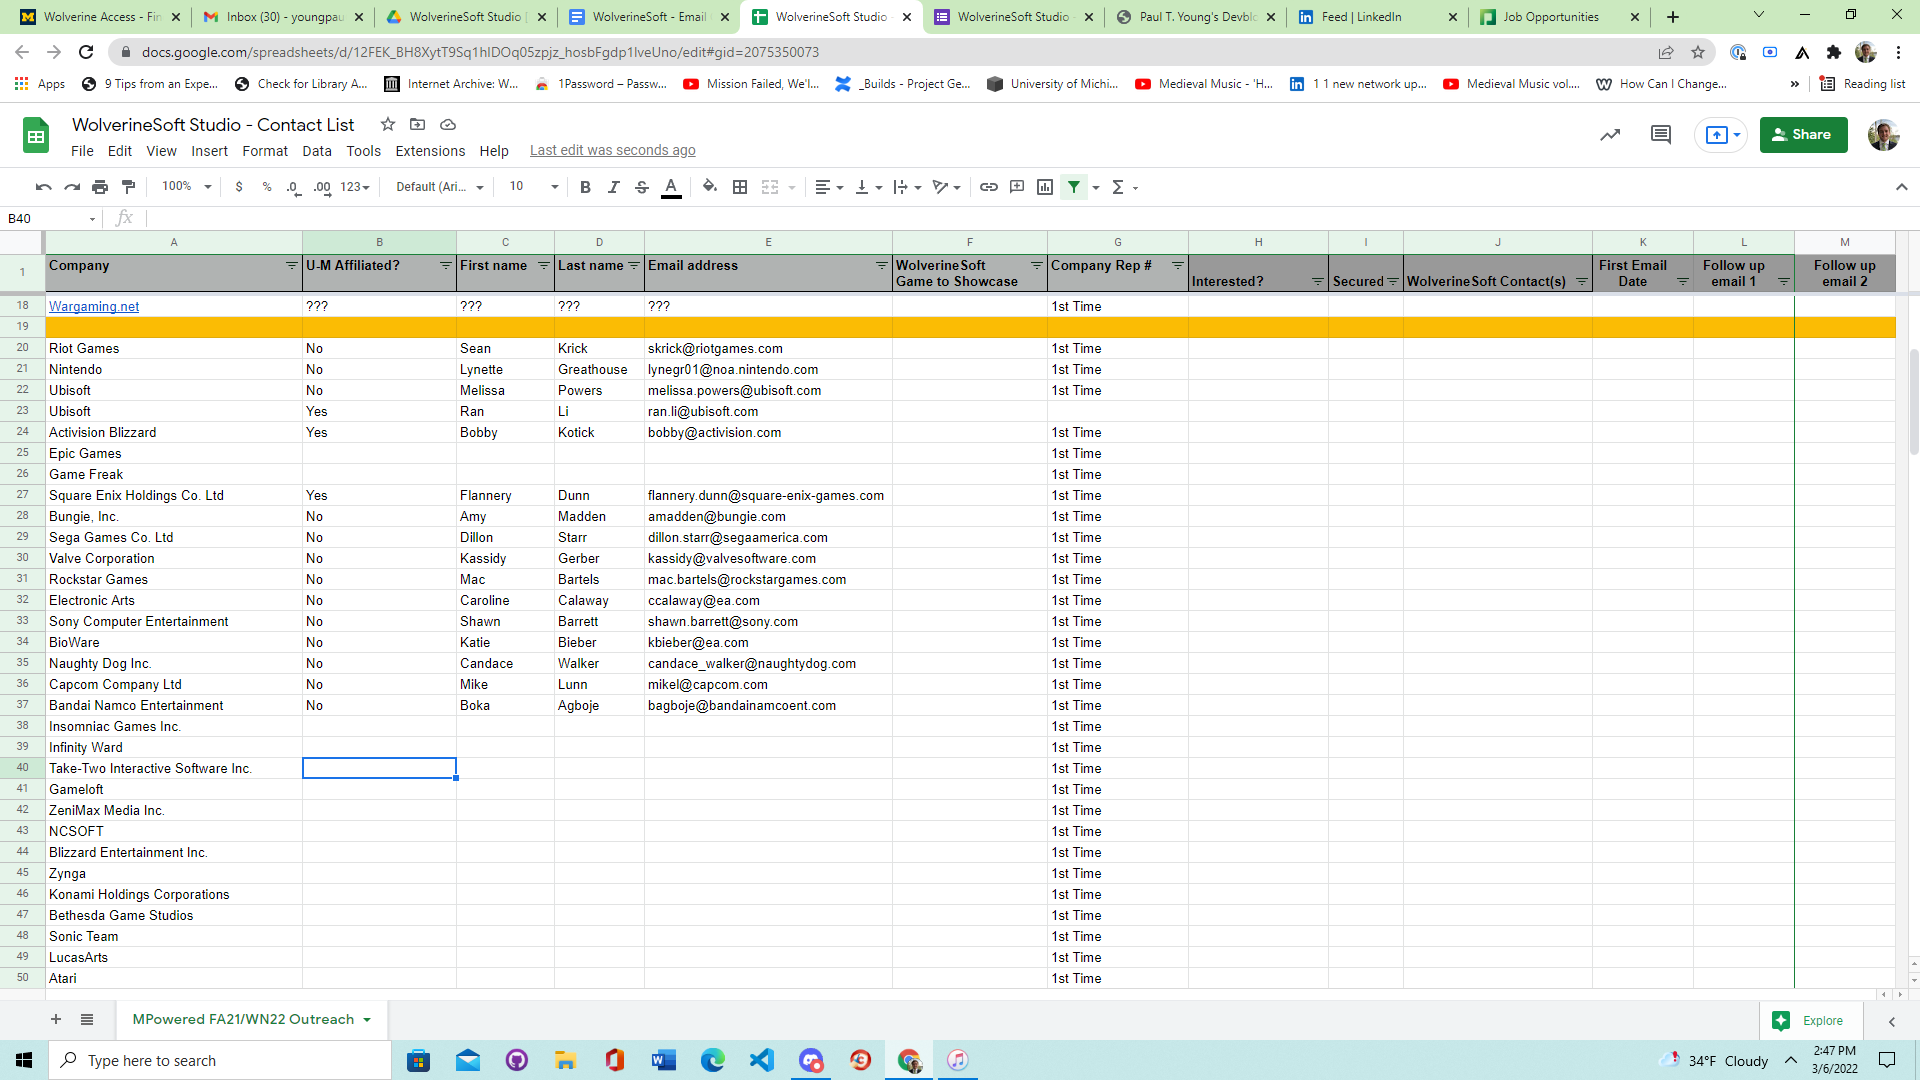Open the Google Sheets home icon
This screenshot has height=1080, width=1920.
coord(36,135)
